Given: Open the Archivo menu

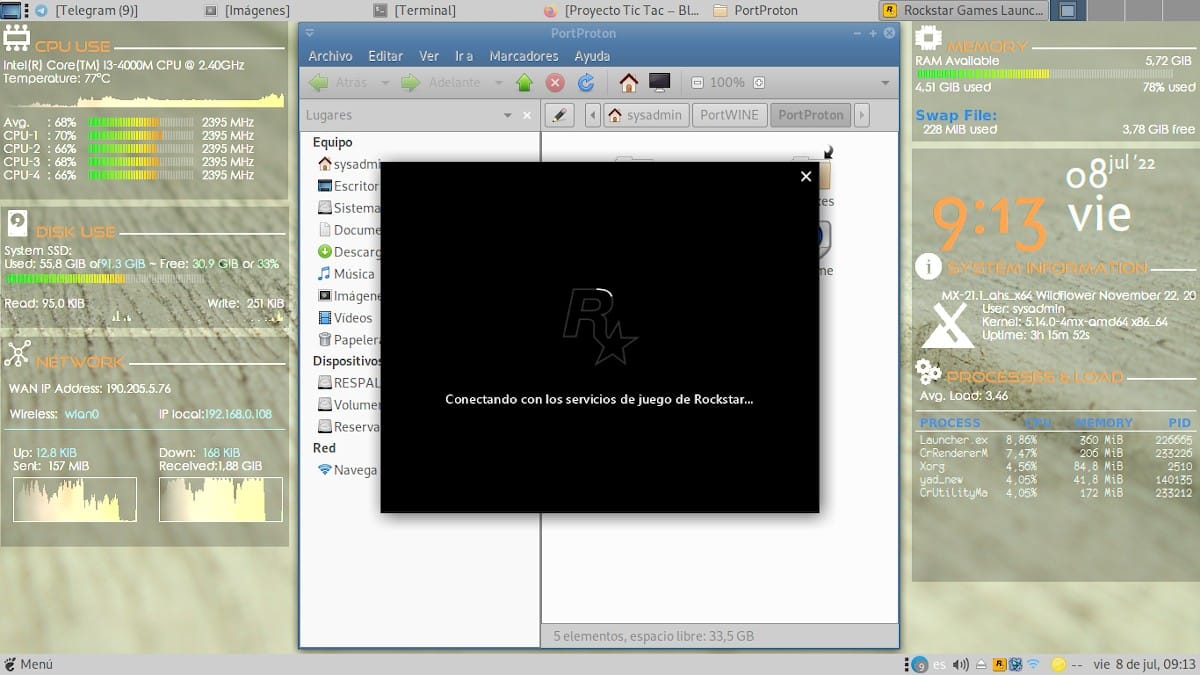Looking at the screenshot, I should coord(330,56).
